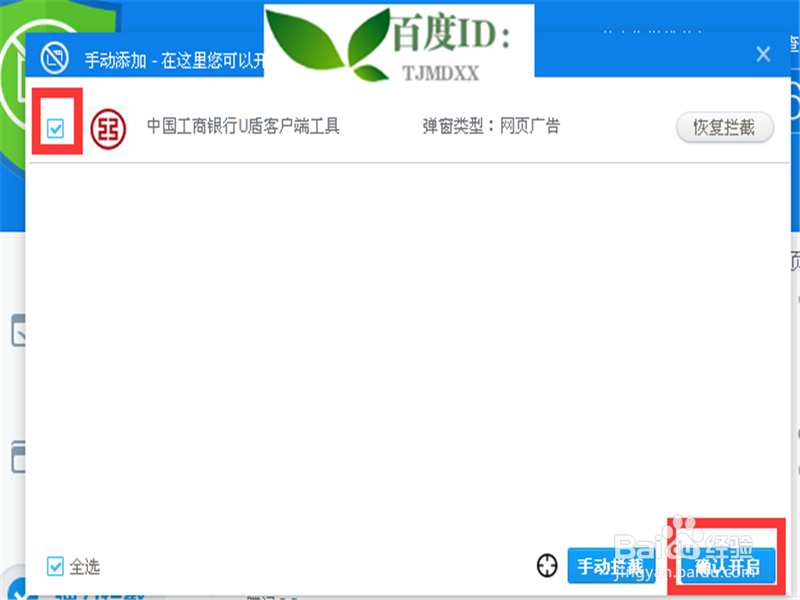Viewport: 800px width, 600px height.
Task: Select the sidebar panel icon on the left edge
Action: 14,330
